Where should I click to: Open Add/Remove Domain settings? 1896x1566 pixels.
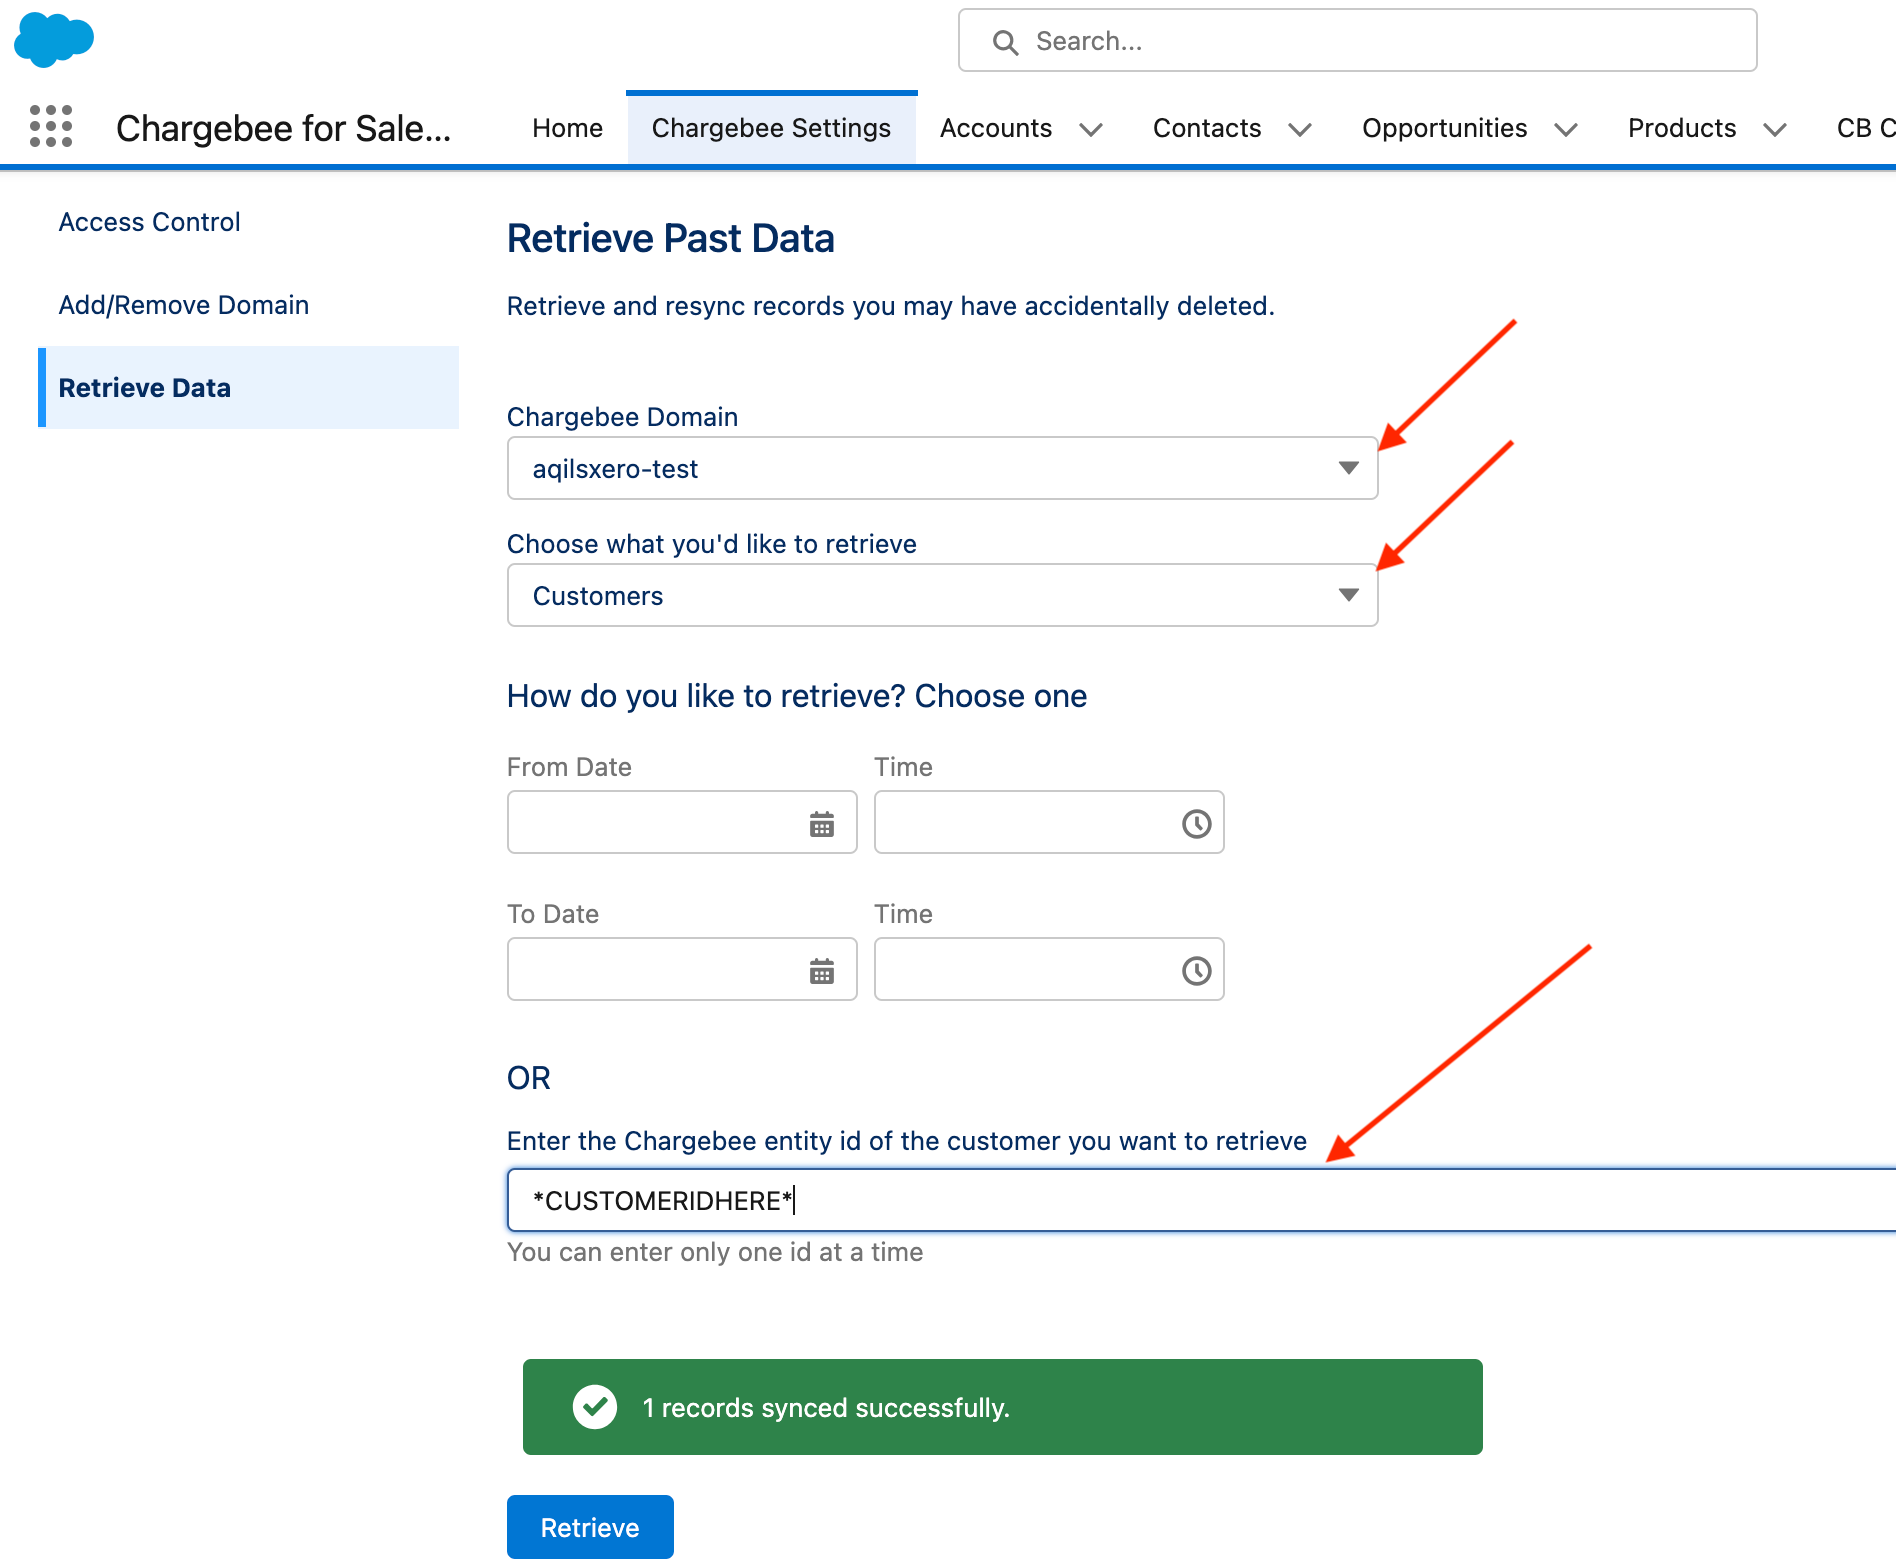(184, 305)
